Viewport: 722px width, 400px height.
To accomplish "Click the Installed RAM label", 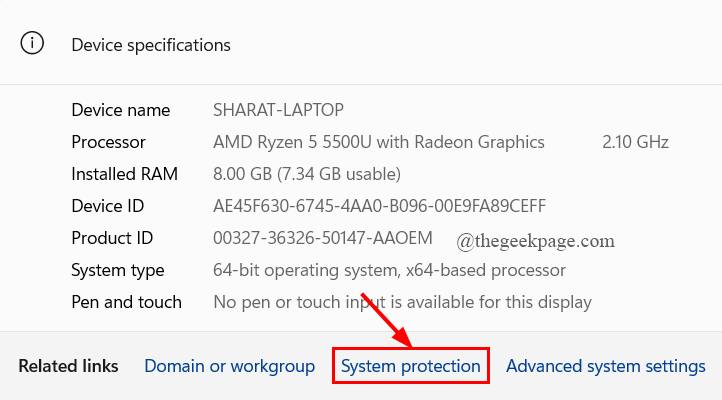I will coord(124,174).
